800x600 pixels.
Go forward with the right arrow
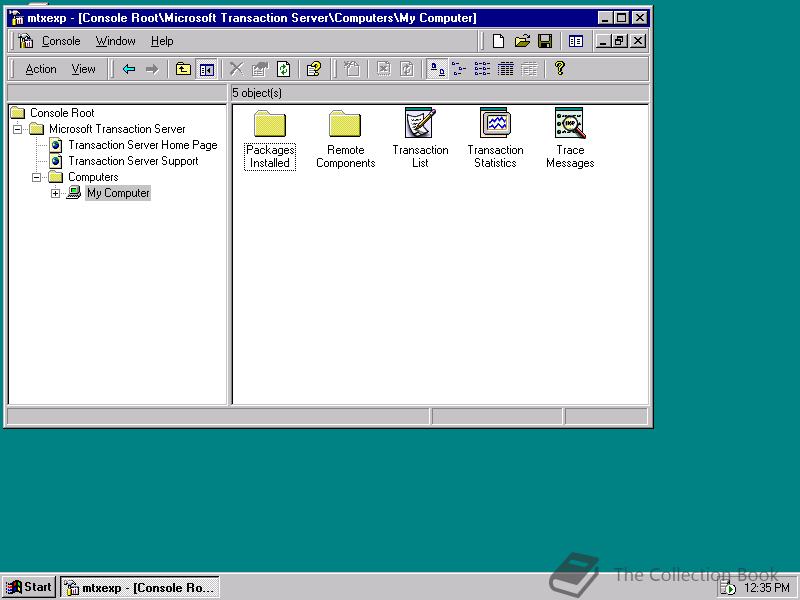click(152, 69)
